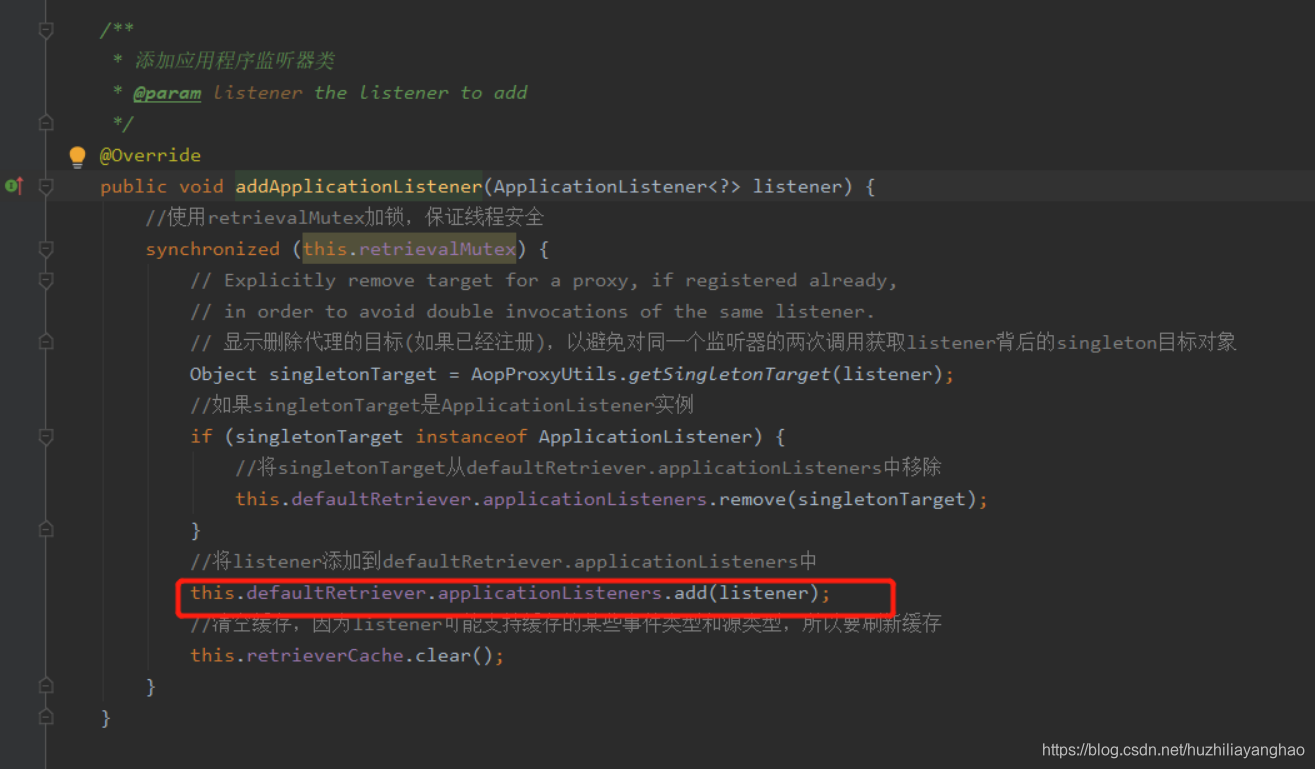Click the @param Javadoc tag
This screenshot has height=769, width=1315.
(167, 93)
